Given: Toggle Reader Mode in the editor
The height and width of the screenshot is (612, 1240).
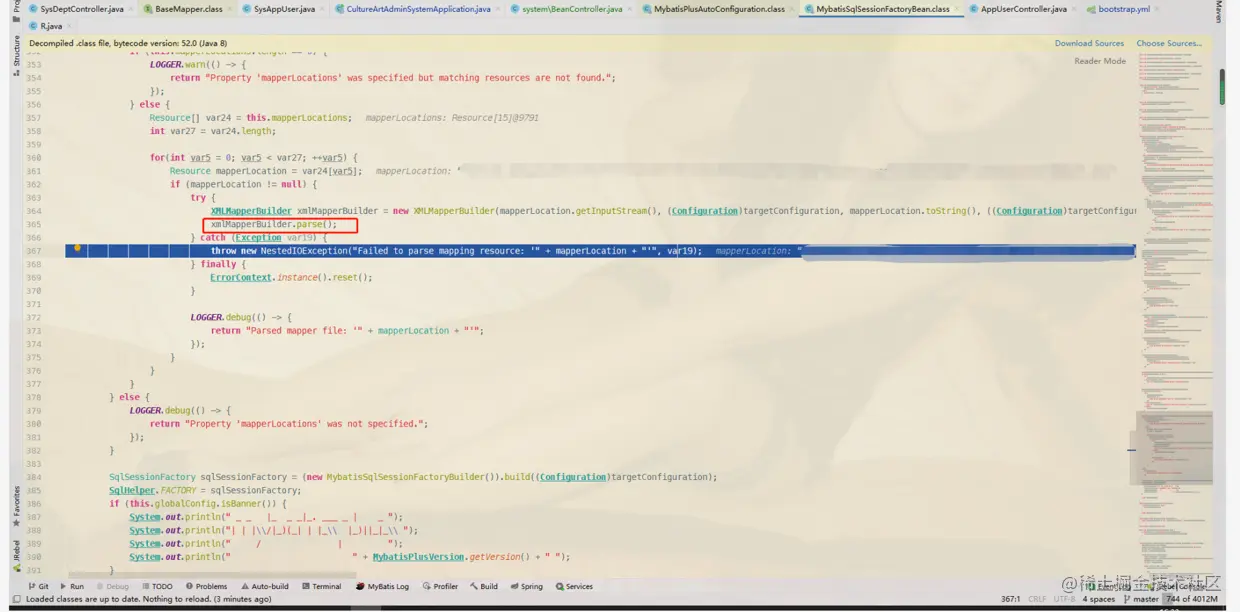Looking at the screenshot, I should (x=1100, y=61).
